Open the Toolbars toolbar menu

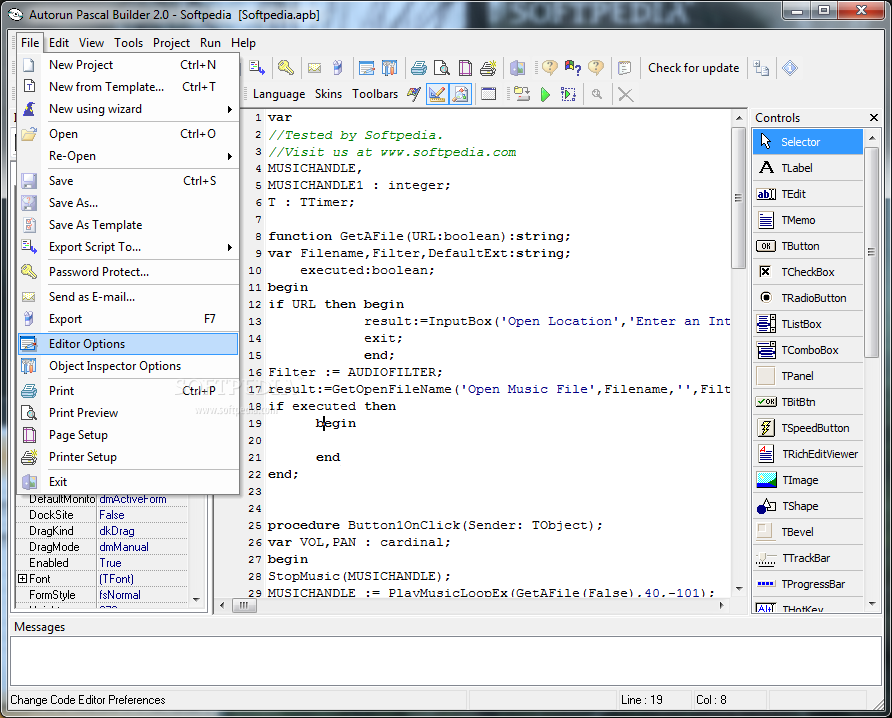[x=375, y=94]
